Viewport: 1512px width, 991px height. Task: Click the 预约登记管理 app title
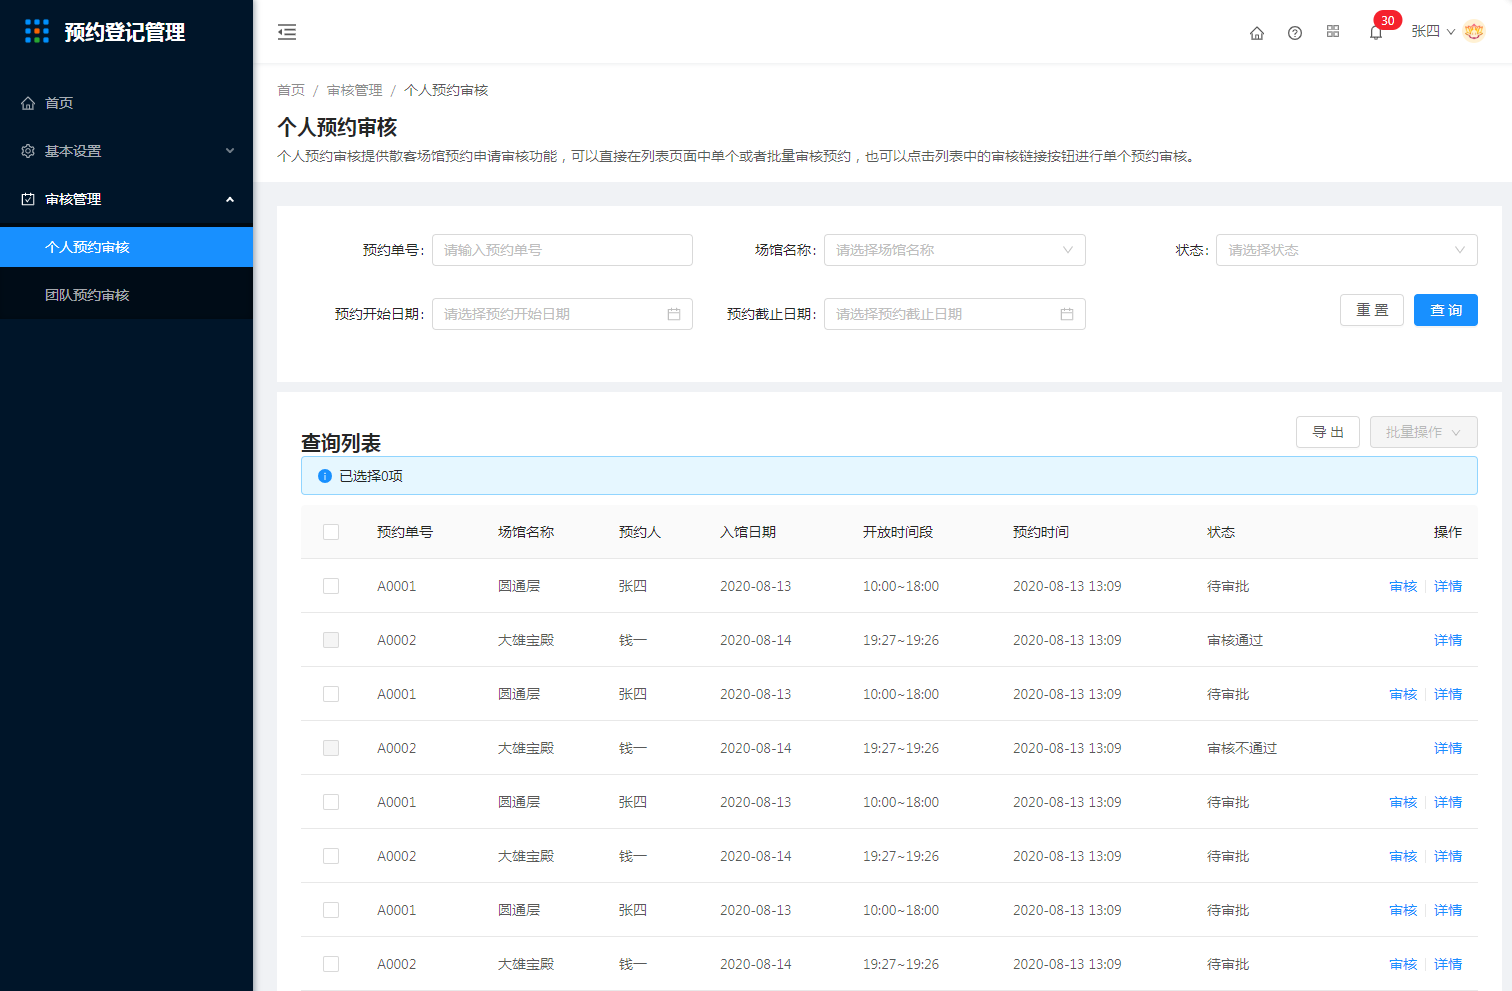(125, 32)
